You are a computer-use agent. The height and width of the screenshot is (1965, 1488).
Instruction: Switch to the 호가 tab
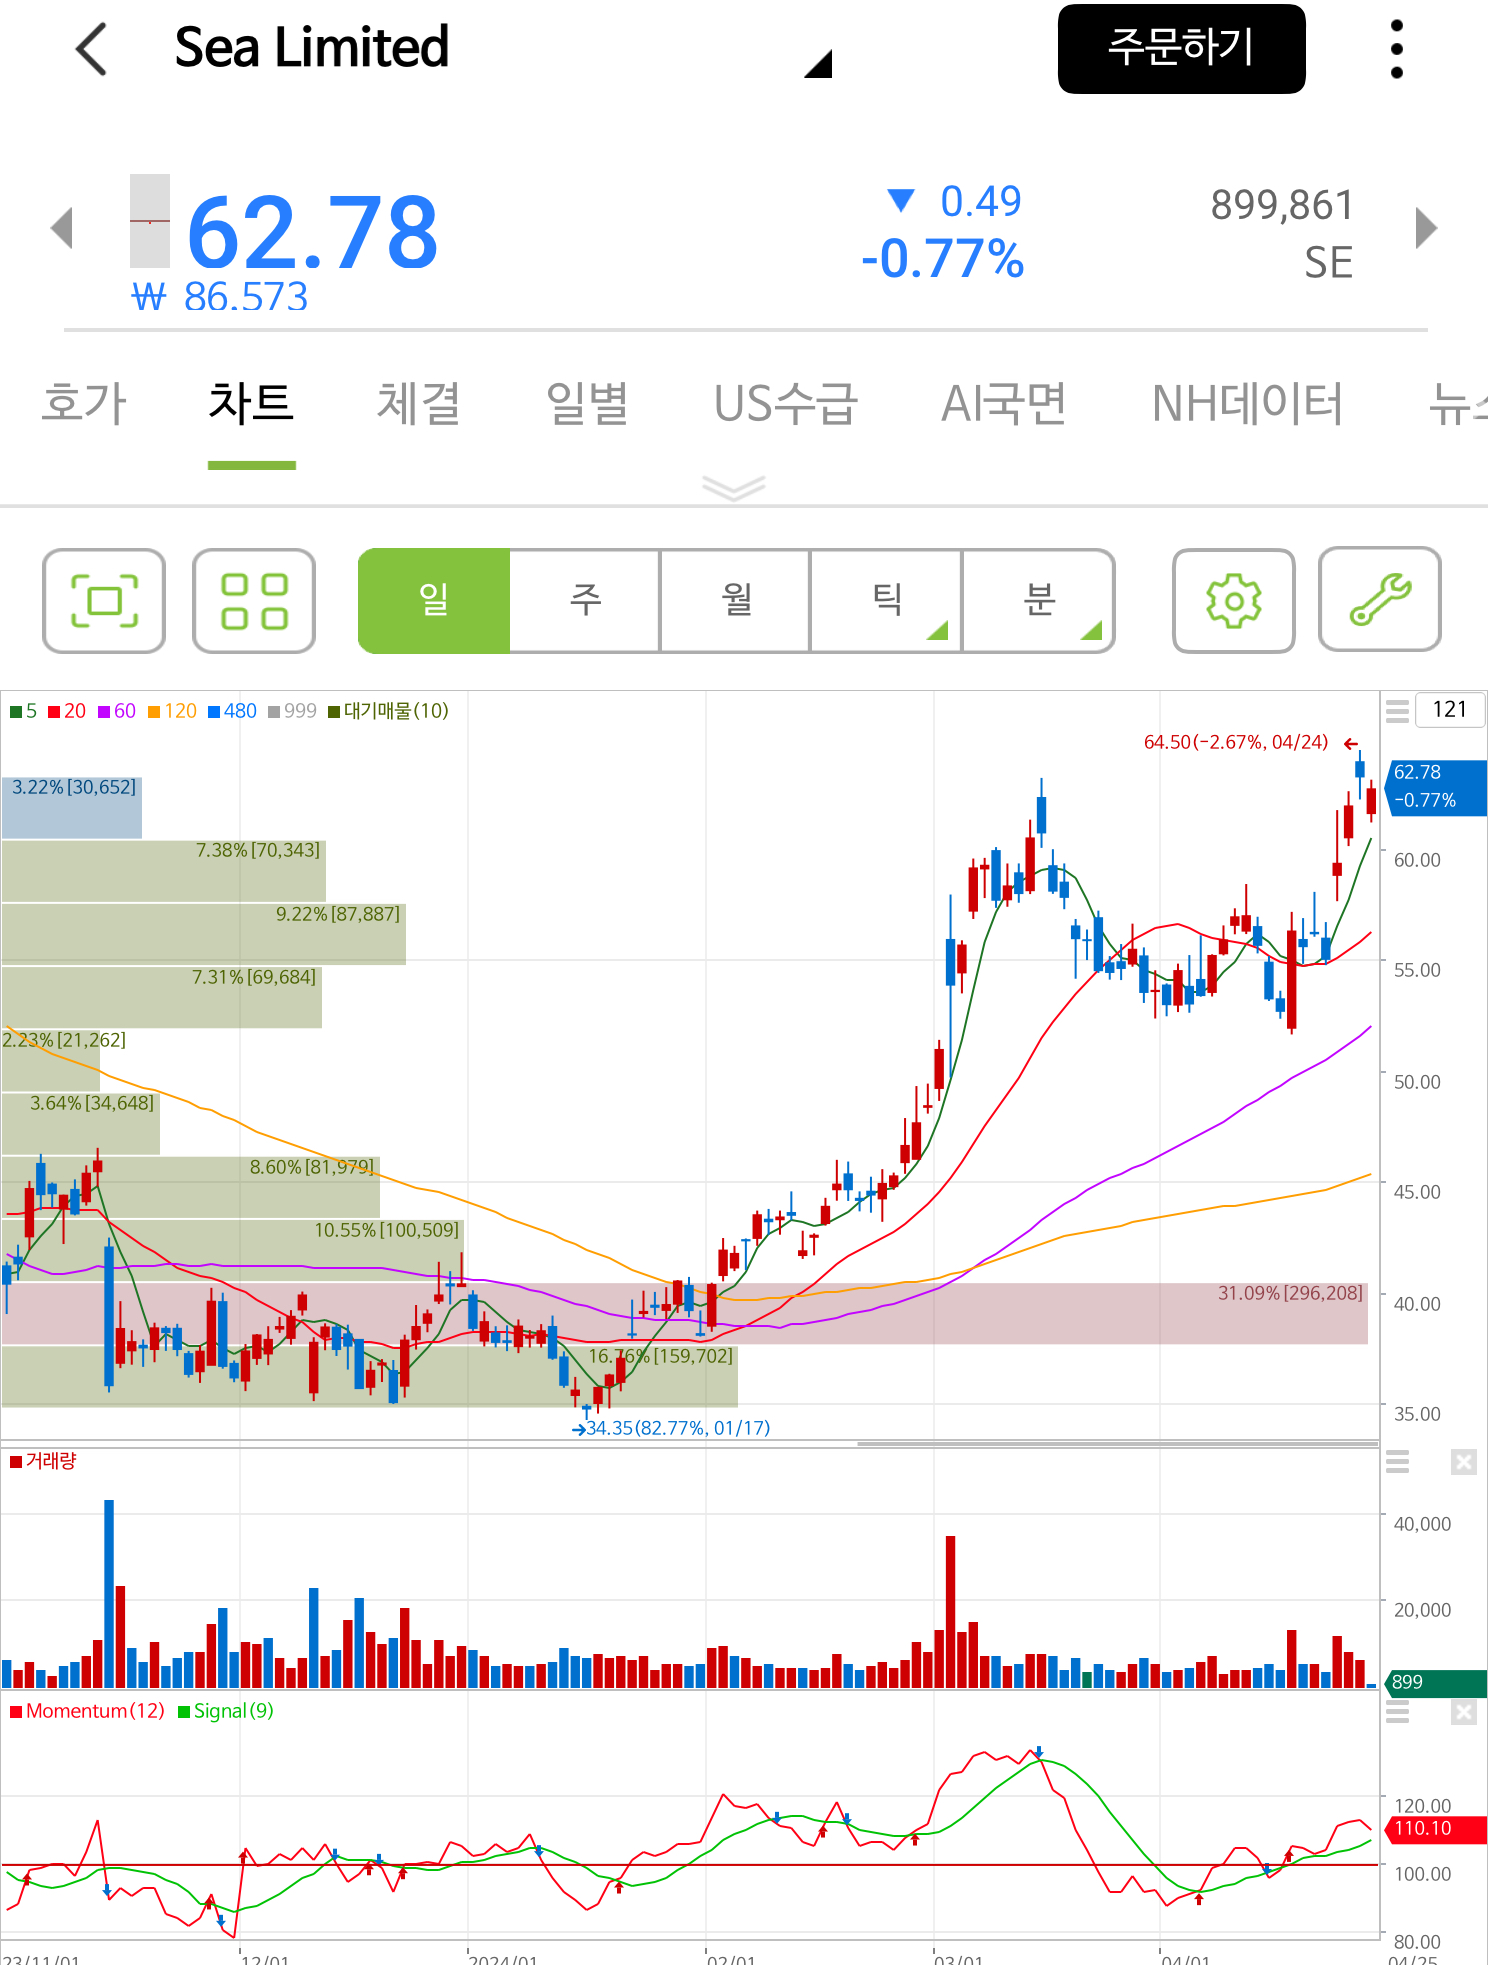84,404
